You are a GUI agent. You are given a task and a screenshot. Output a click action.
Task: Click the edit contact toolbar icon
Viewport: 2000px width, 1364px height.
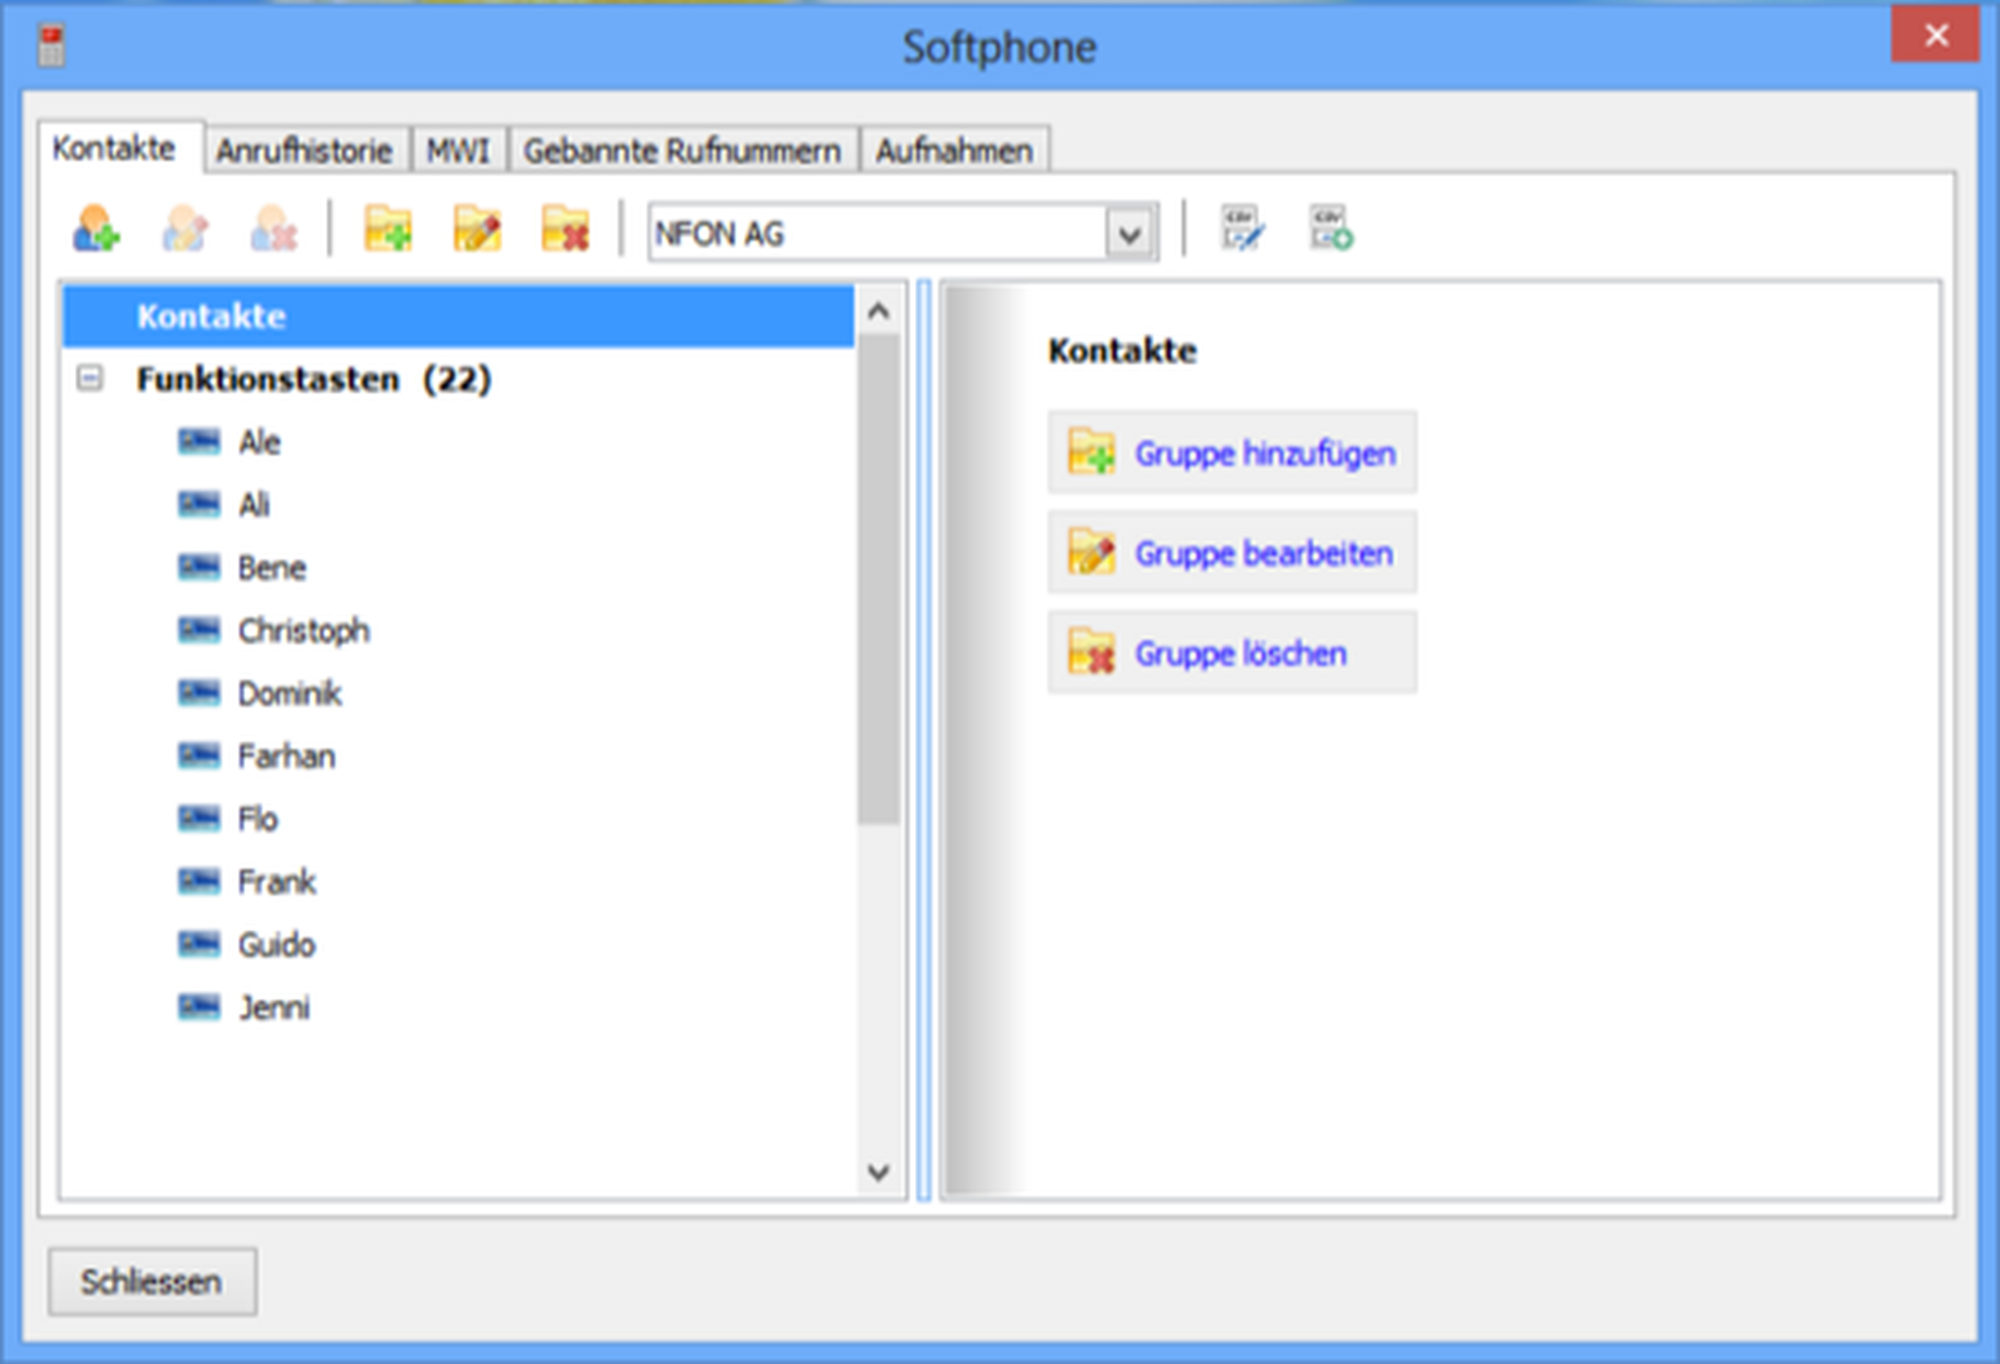185,229
